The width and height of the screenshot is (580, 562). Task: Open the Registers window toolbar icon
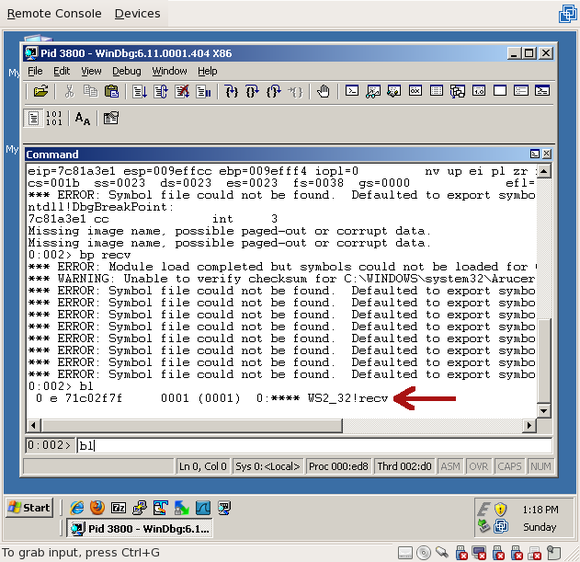click(415, 91)
